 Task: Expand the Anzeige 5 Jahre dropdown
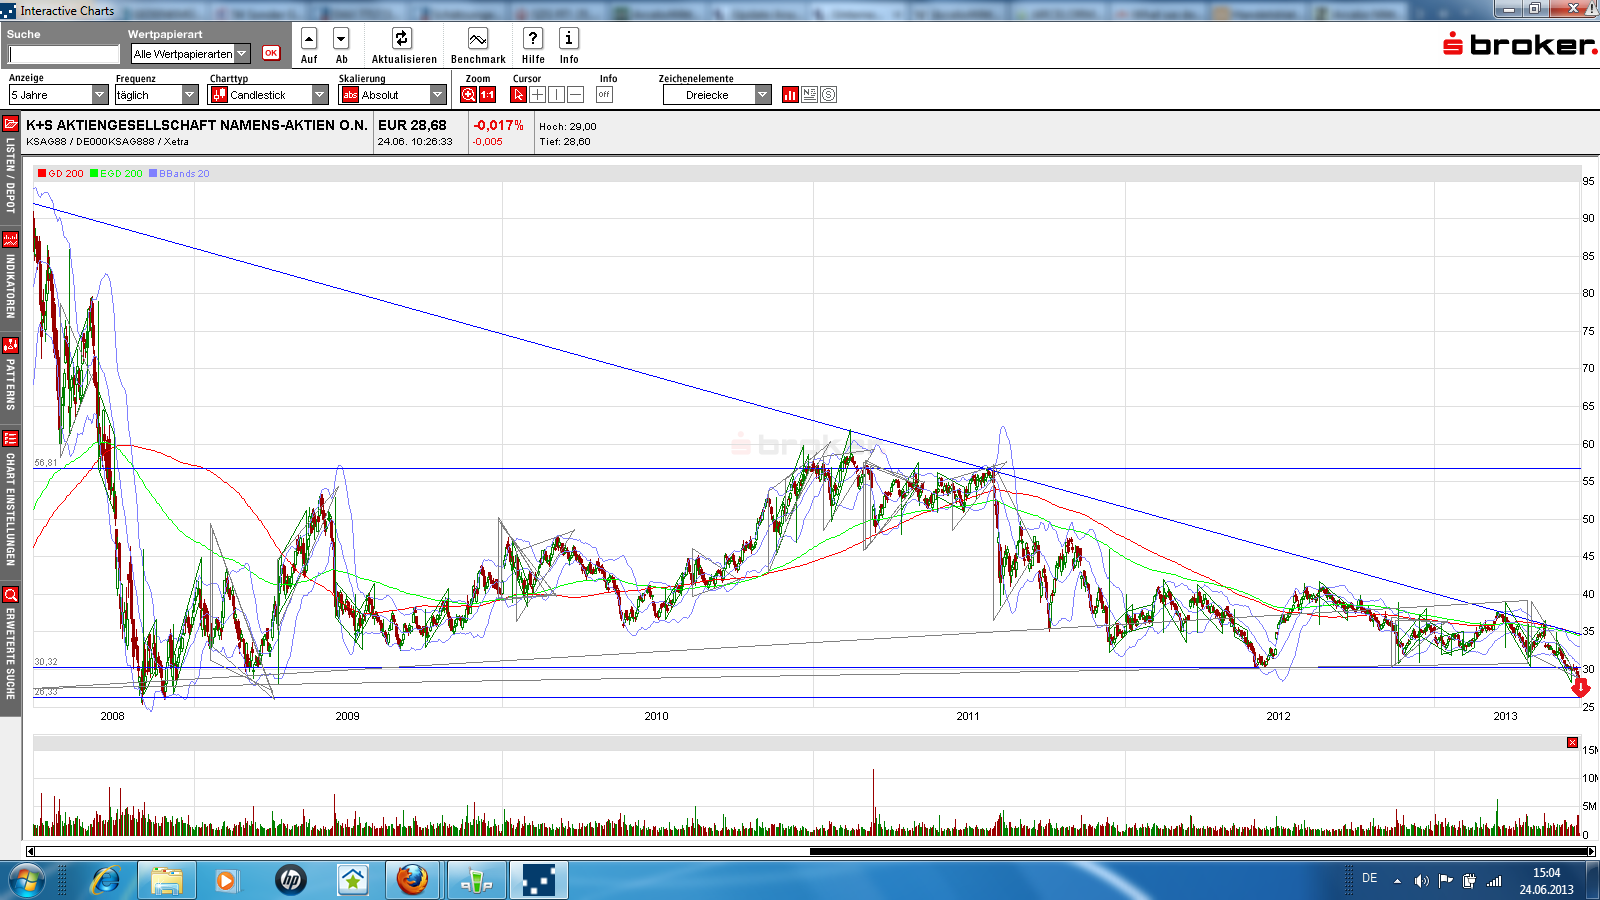point(99,95)
